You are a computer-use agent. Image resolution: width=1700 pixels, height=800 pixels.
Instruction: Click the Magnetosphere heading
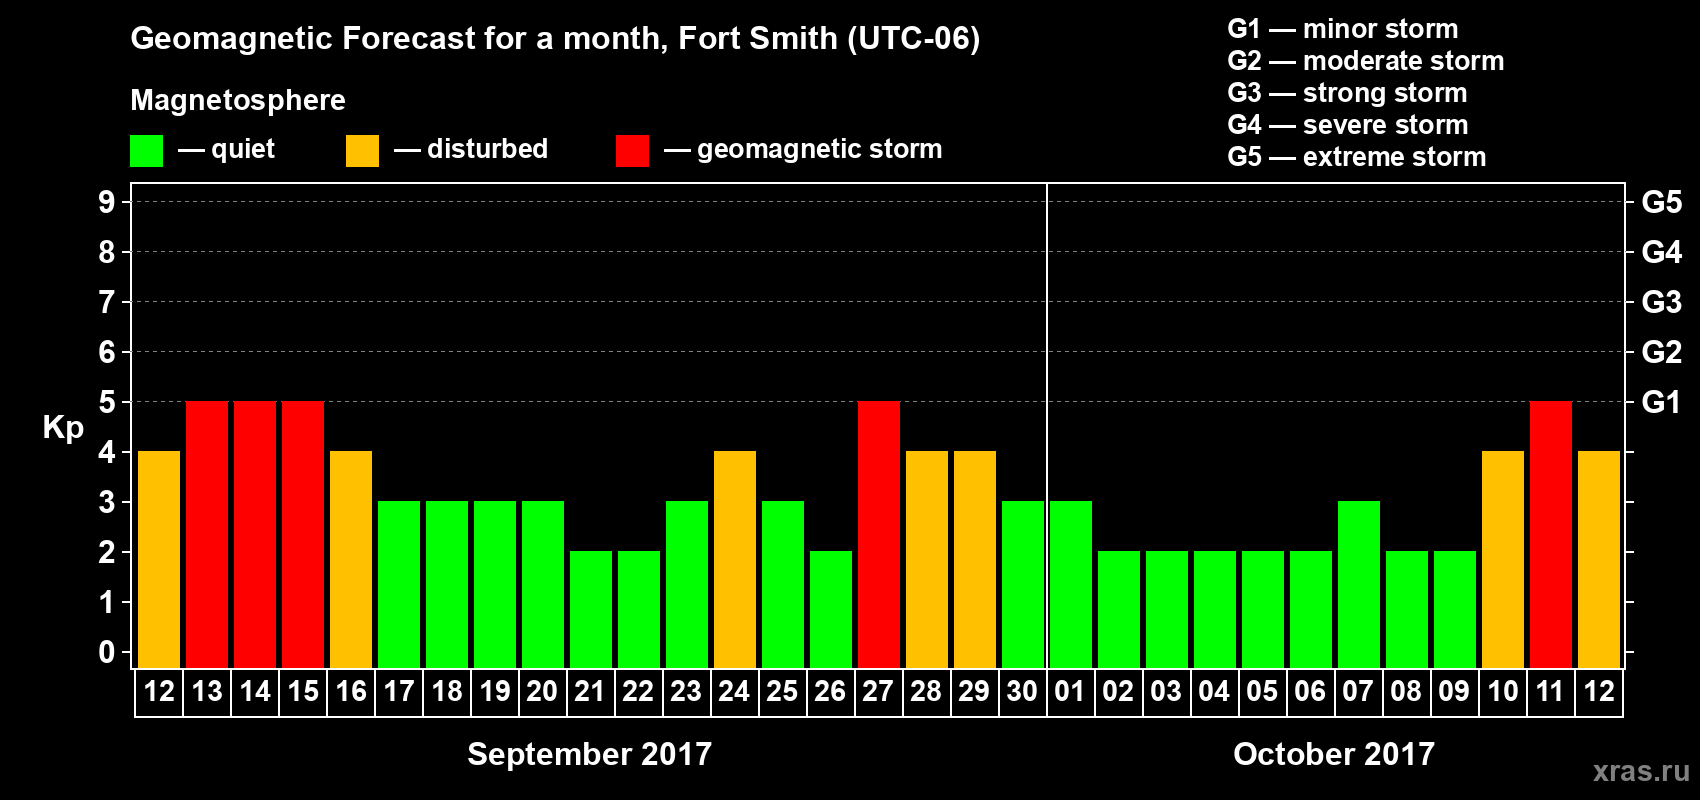(238, 100)
